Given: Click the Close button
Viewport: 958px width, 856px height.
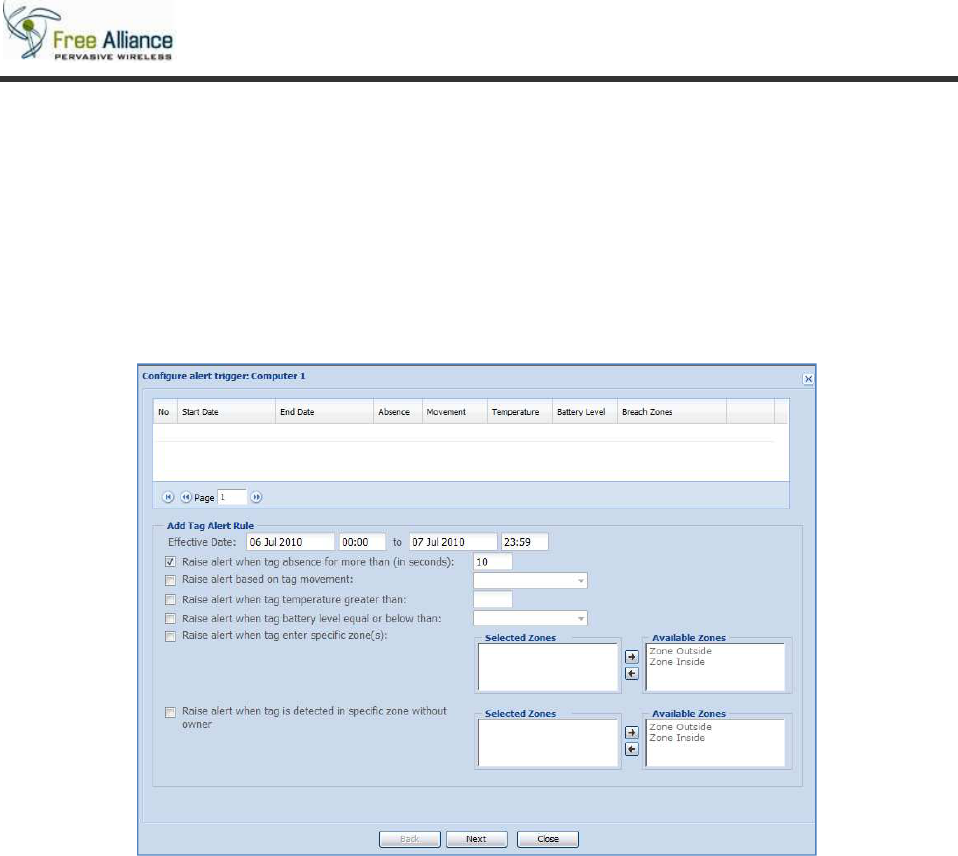Looking at the screenshot, I should coord(547,839).
